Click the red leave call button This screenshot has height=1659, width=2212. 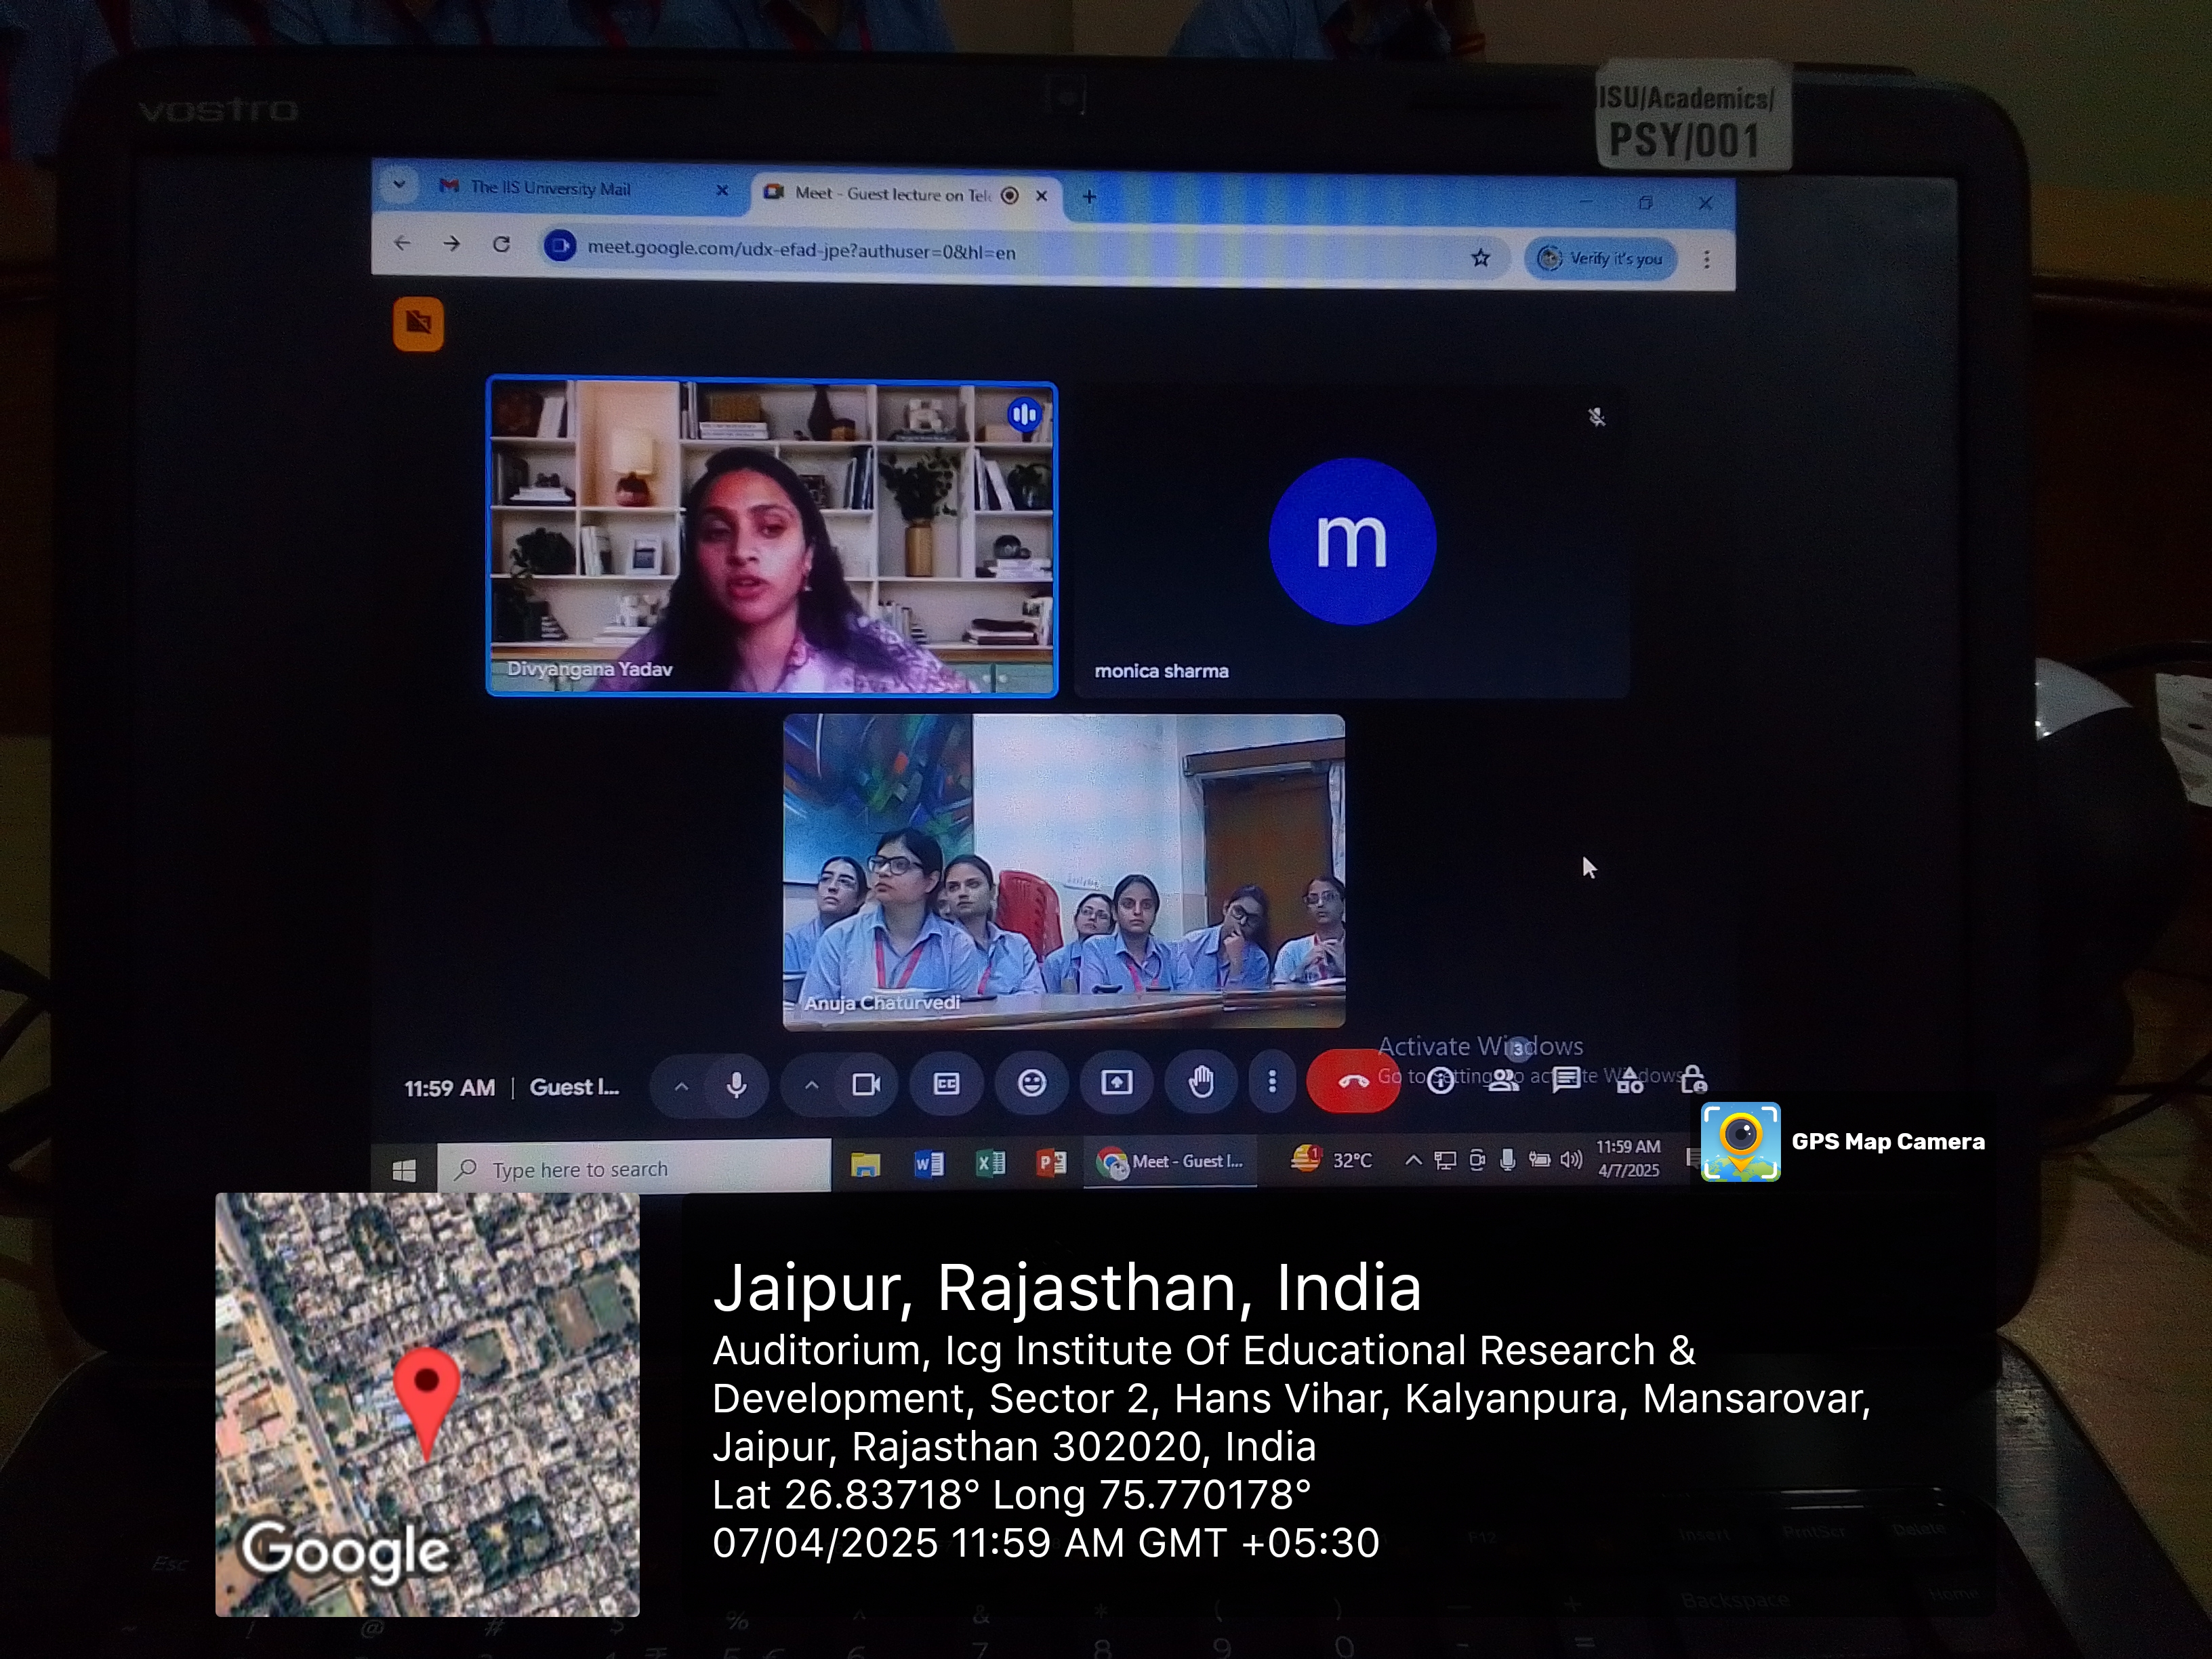click(1352, 1081)
